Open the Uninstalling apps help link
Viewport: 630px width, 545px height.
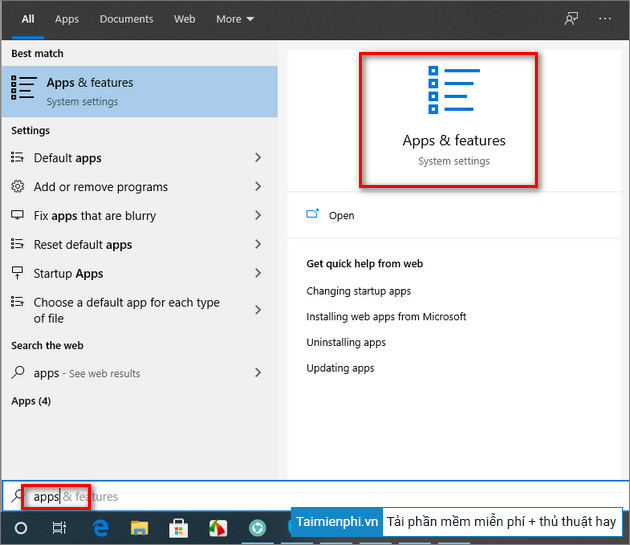[x=346, y=342]
